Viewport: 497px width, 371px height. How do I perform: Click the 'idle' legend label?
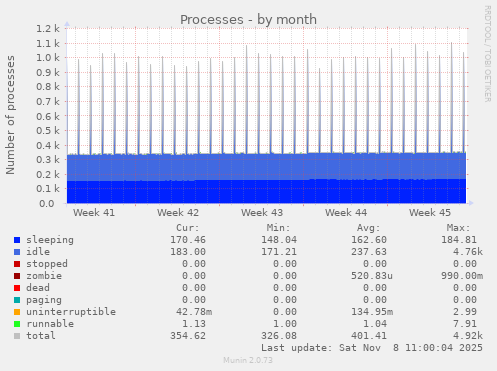(38, 252)
